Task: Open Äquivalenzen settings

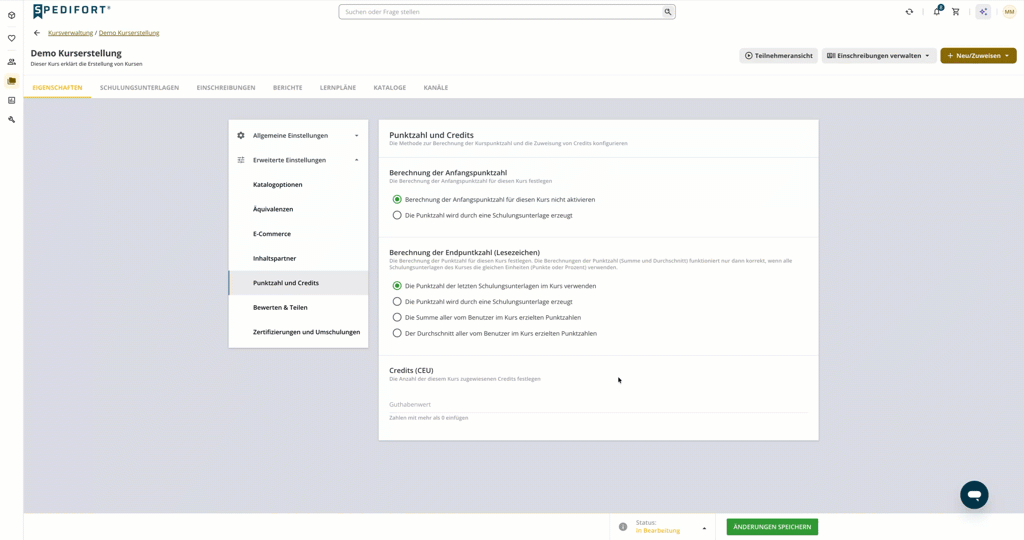Action: (298, 209)
